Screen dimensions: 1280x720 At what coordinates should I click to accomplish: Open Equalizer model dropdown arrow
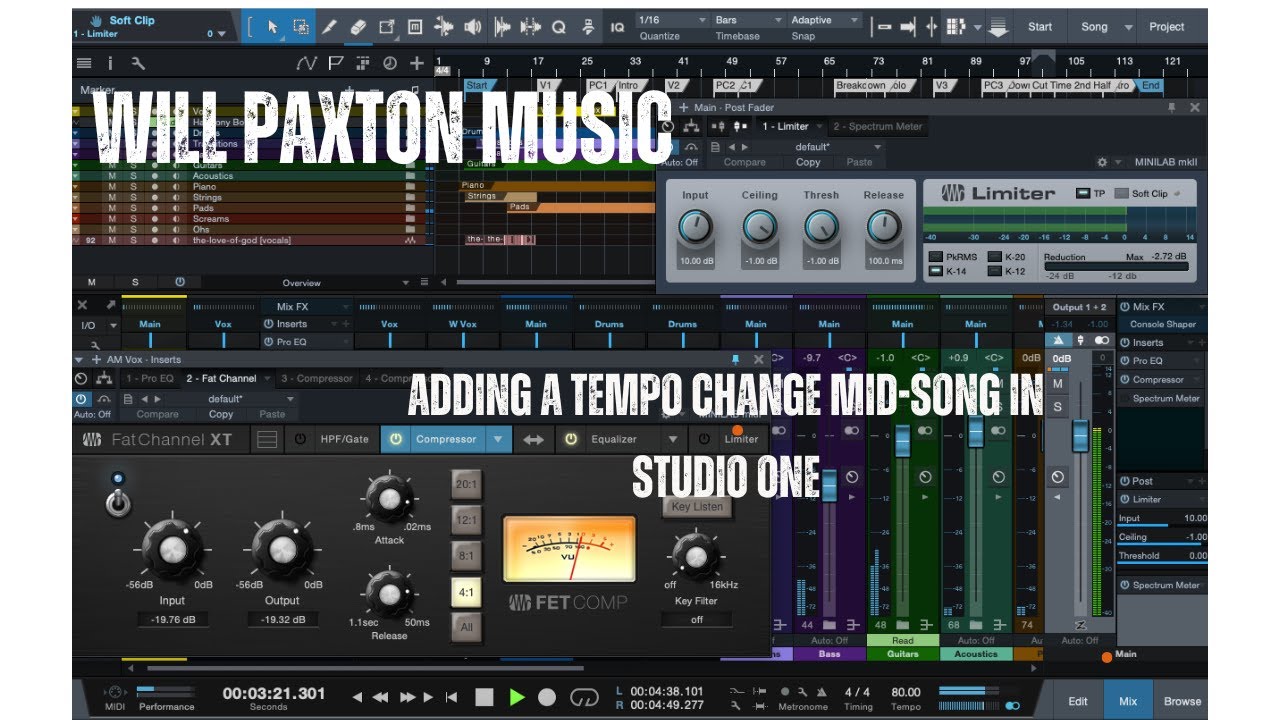tap(674, 439)
